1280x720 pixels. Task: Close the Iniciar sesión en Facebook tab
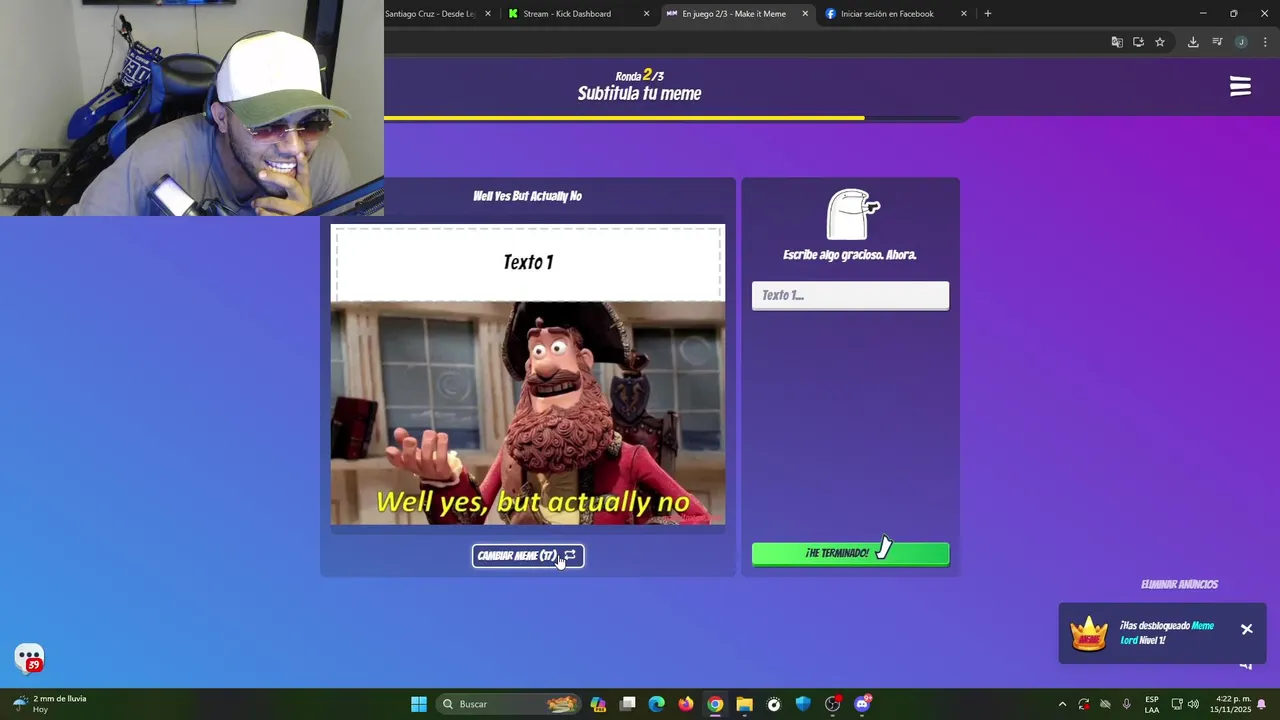964,14
